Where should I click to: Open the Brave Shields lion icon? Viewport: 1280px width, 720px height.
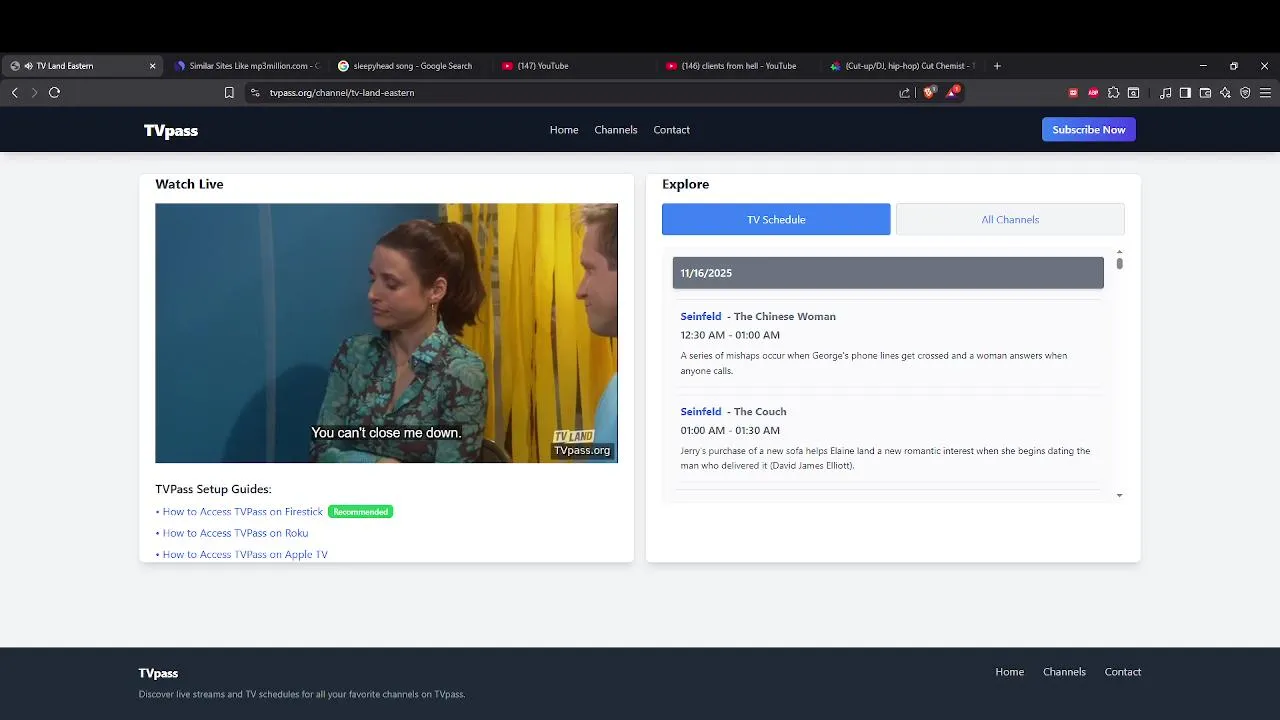coord(929,92)
